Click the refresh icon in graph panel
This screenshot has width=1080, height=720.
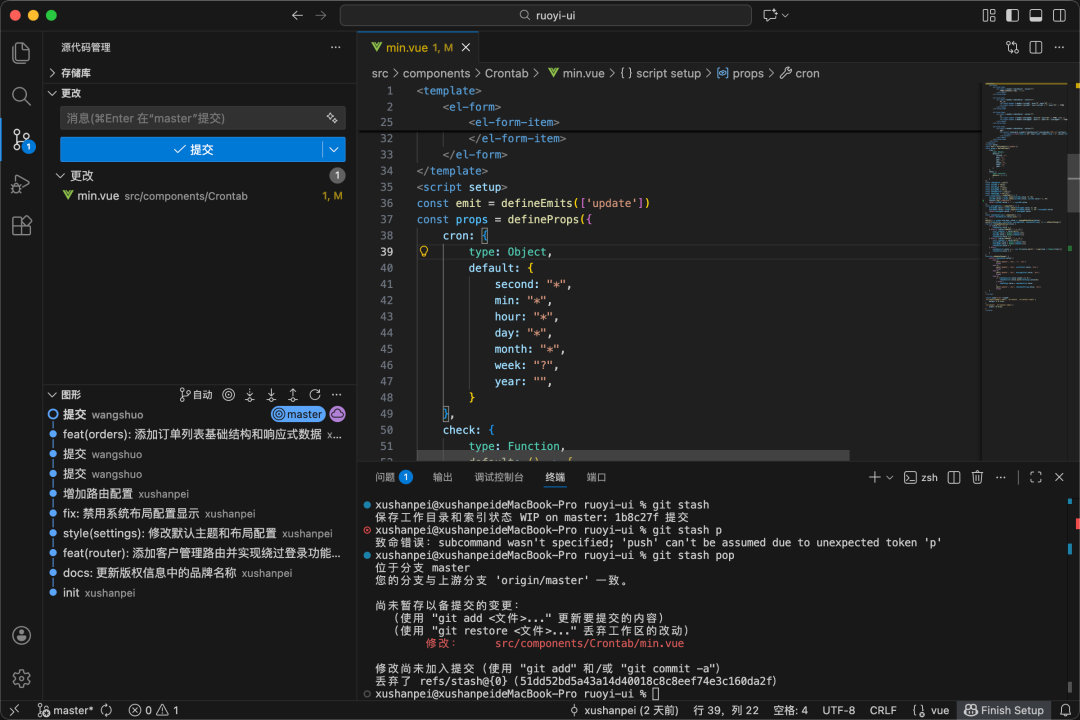pos(315,395)
